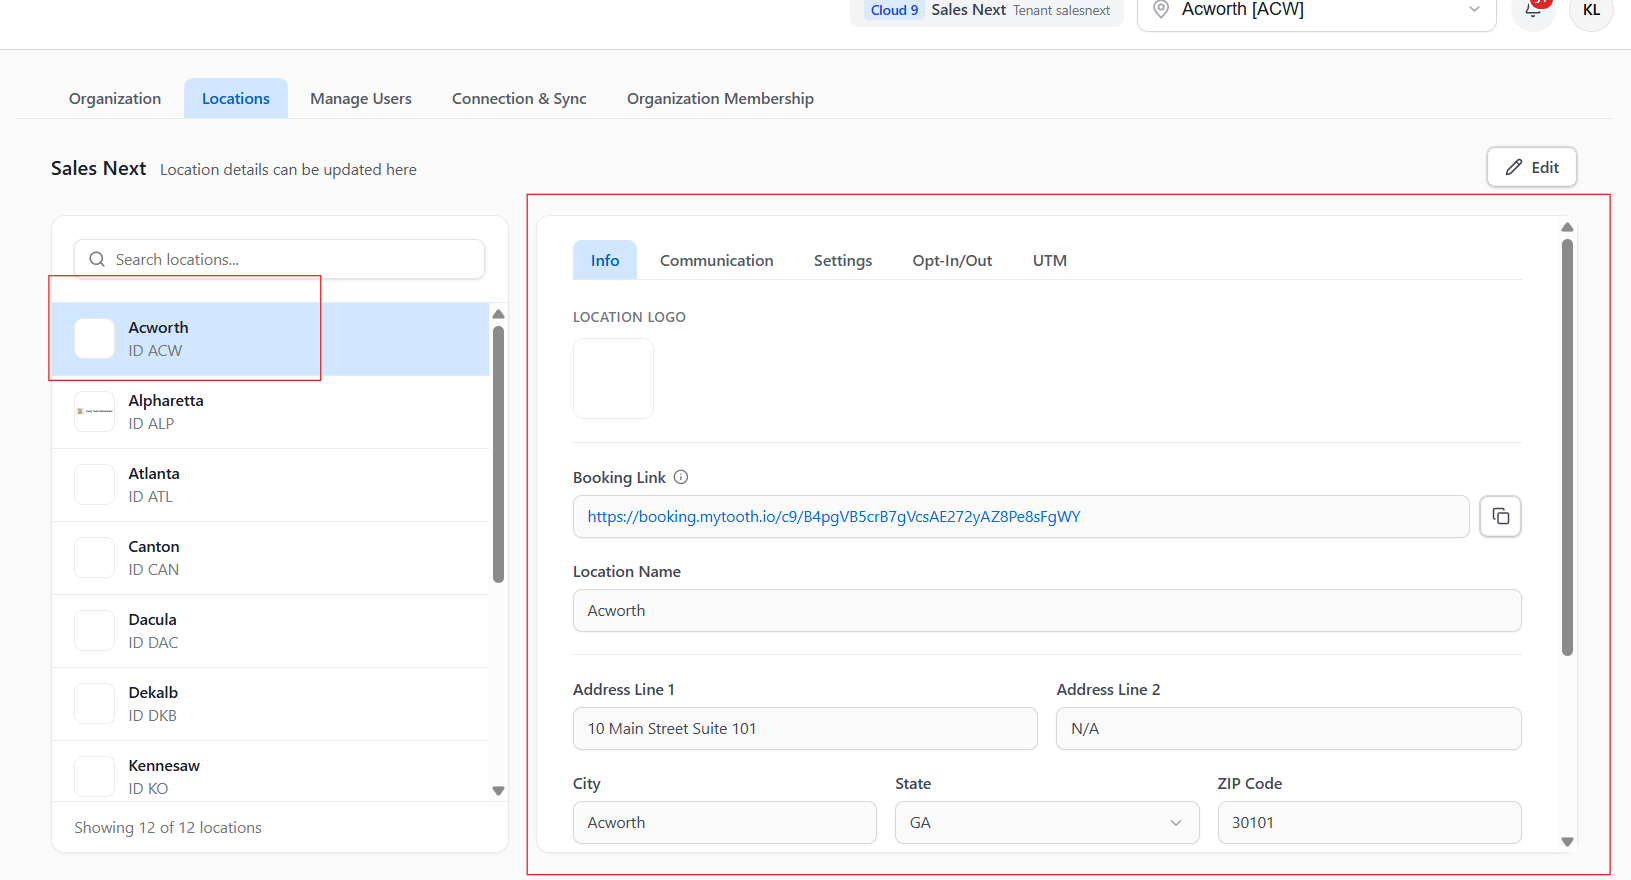Click the Alpharetta location logo thumbnail
1631x880 pixels.
pos(95,412)
